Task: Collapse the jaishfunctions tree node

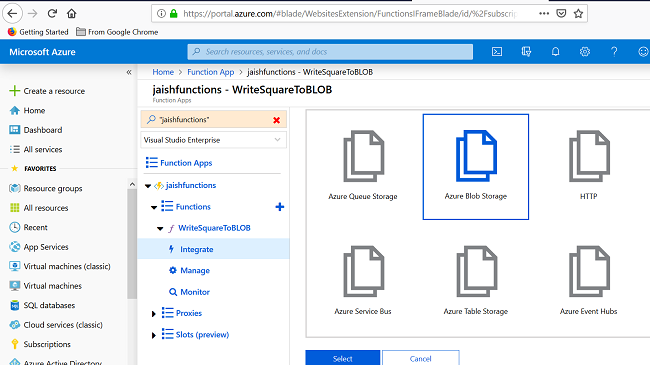Action: tap(148, 186)
